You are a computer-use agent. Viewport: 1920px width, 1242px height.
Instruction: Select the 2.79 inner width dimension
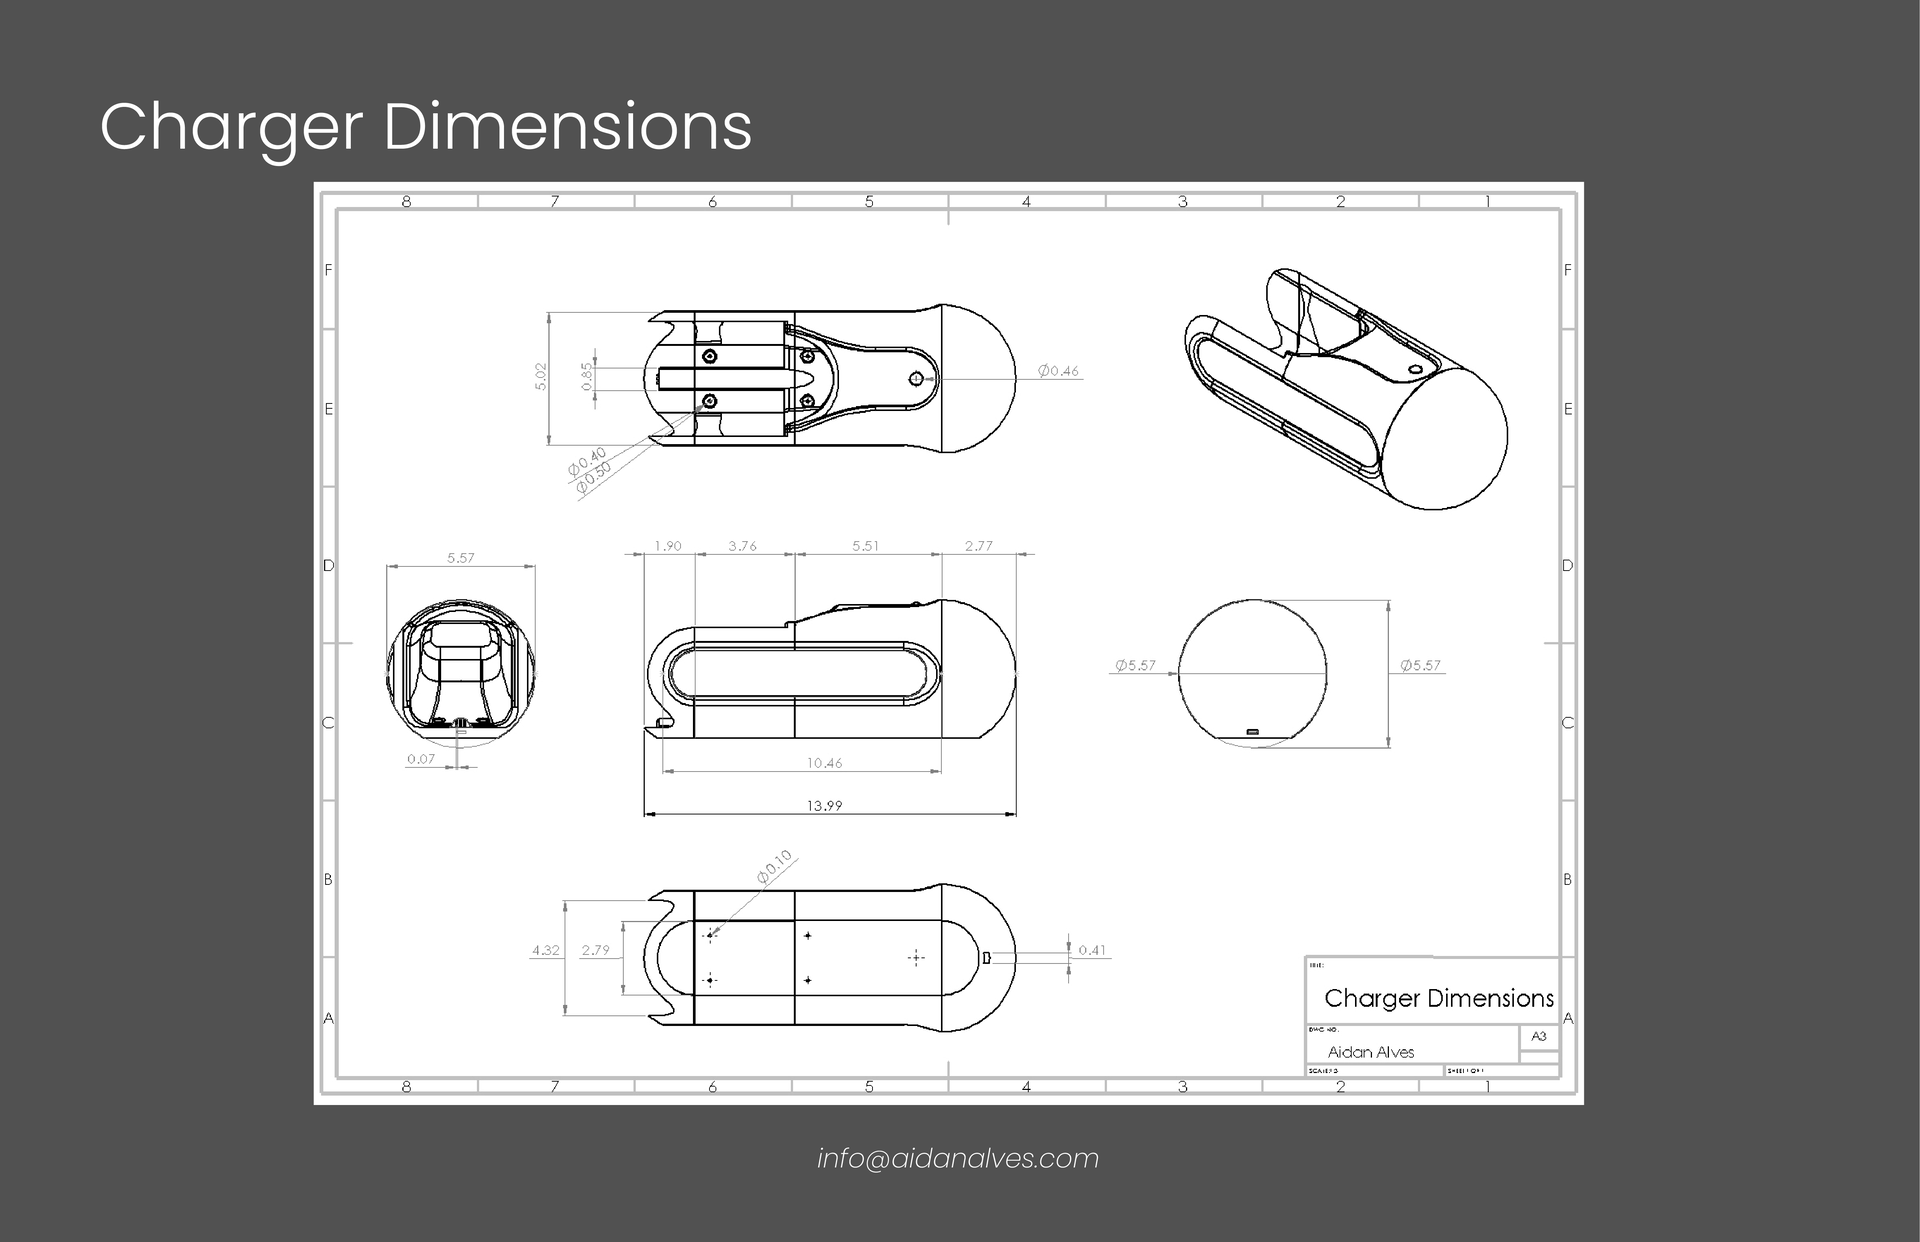(595, 950)
